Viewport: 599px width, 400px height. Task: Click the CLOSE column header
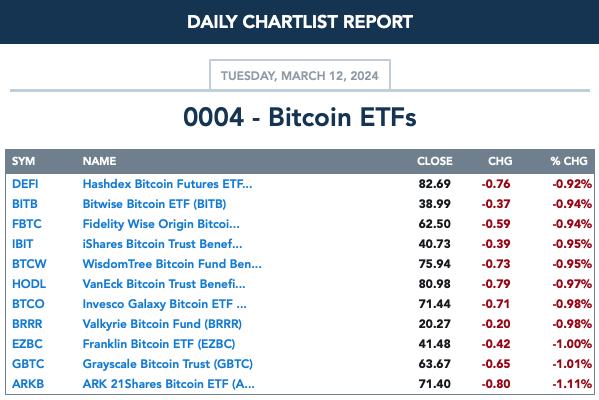435,161
